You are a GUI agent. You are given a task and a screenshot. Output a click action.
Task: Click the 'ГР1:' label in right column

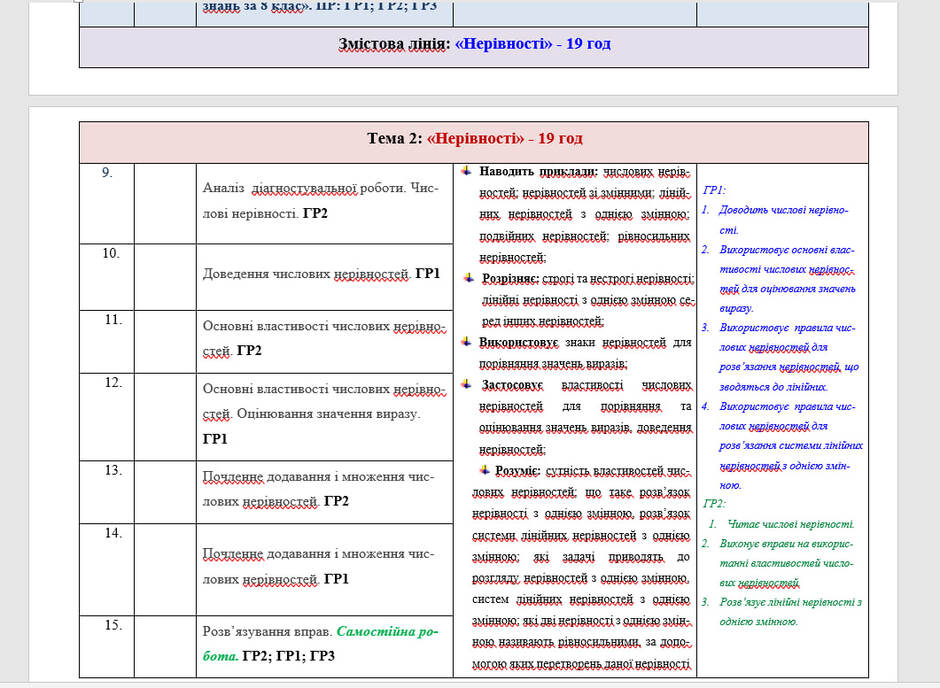point(714,191)
